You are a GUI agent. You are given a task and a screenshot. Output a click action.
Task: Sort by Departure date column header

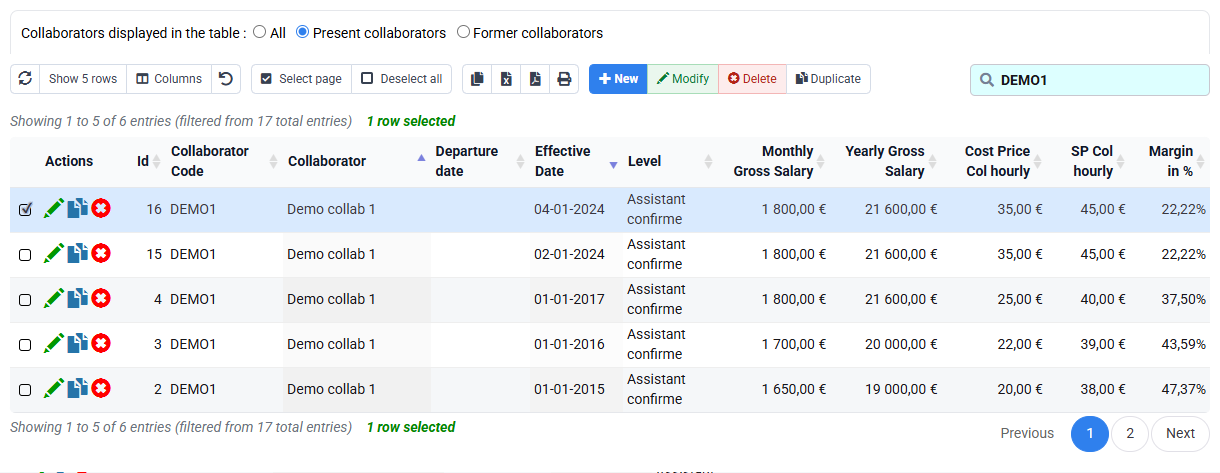[480, 161]
